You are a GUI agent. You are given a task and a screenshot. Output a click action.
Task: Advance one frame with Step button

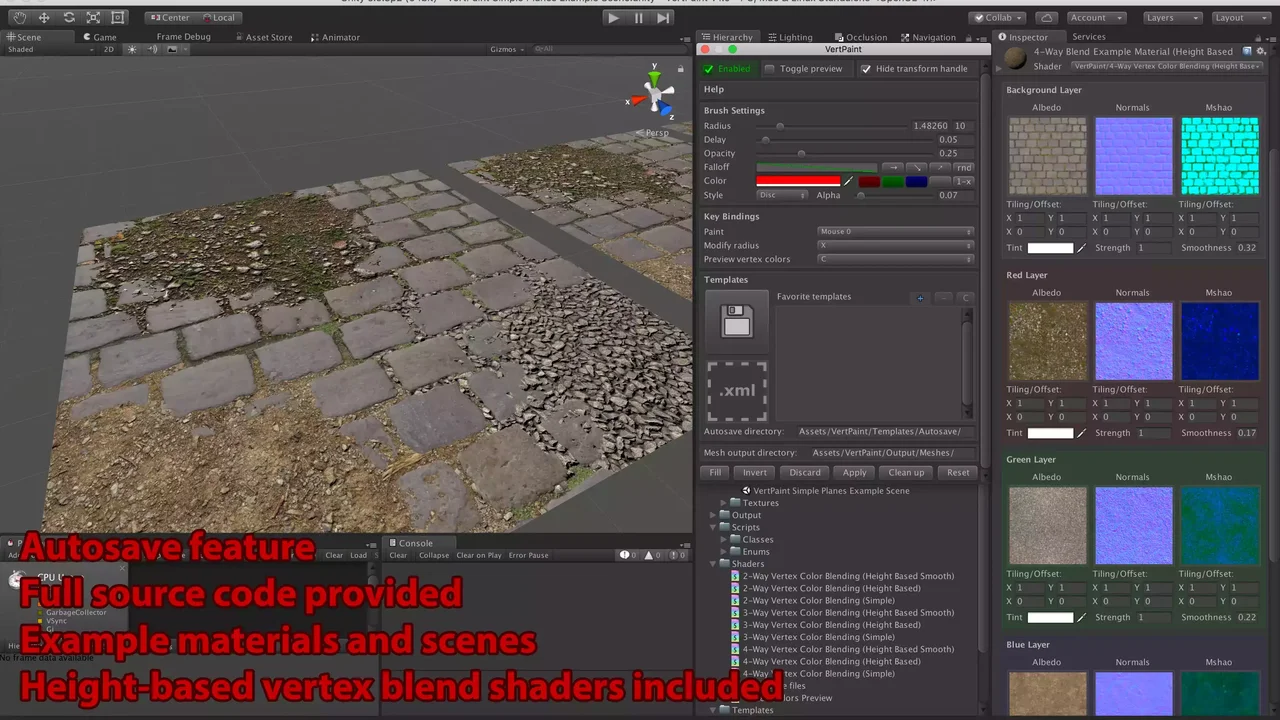coord(663,18)
